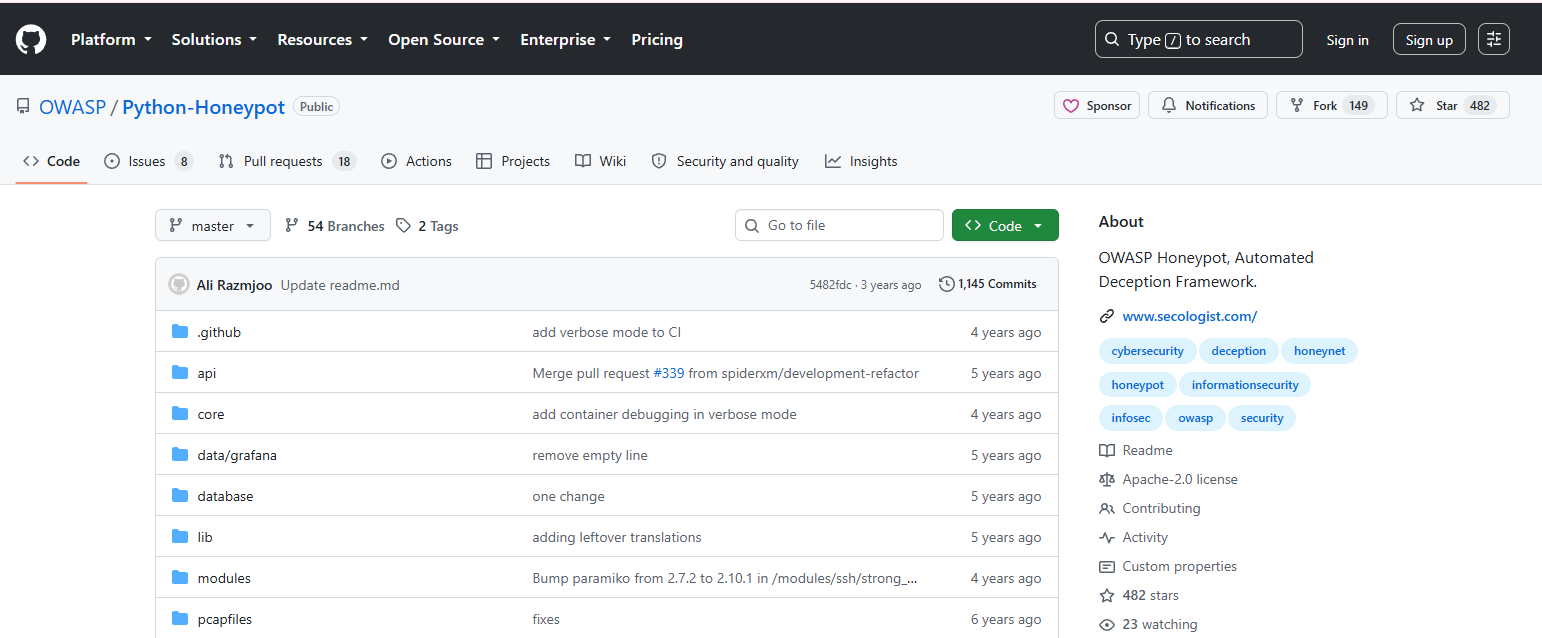The height and width of the screenshot is (638, 1542).
Task: Click the core folder icon
Action: [180, 414]
